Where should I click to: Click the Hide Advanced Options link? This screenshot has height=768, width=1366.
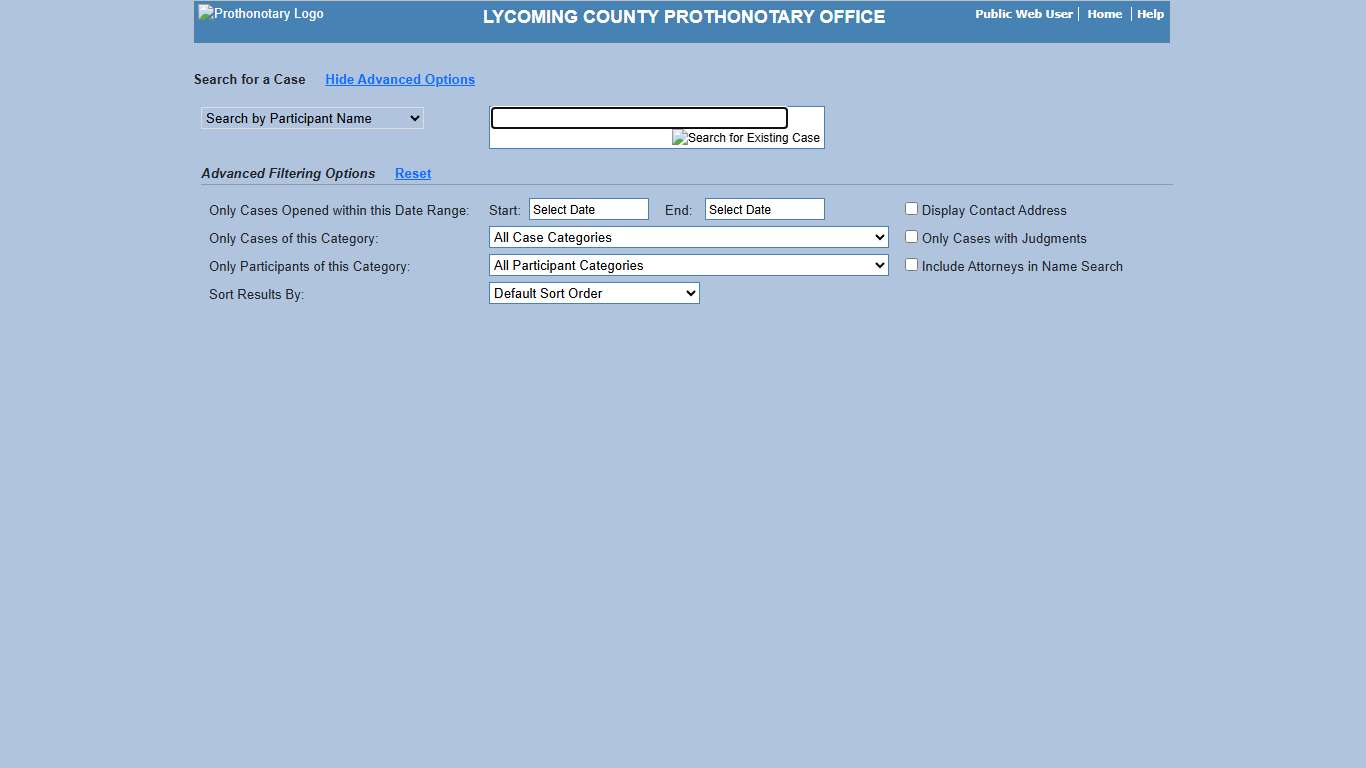(400, 80)
